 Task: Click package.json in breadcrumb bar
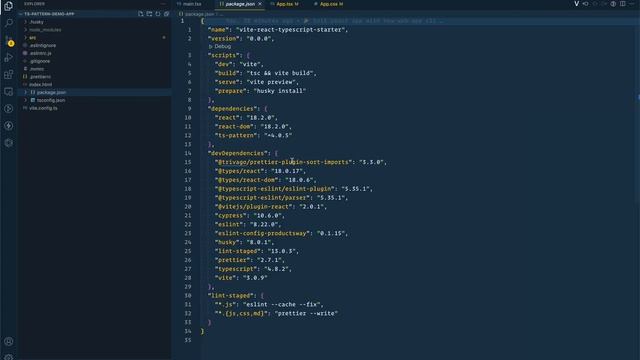click(x=199, y=14)
